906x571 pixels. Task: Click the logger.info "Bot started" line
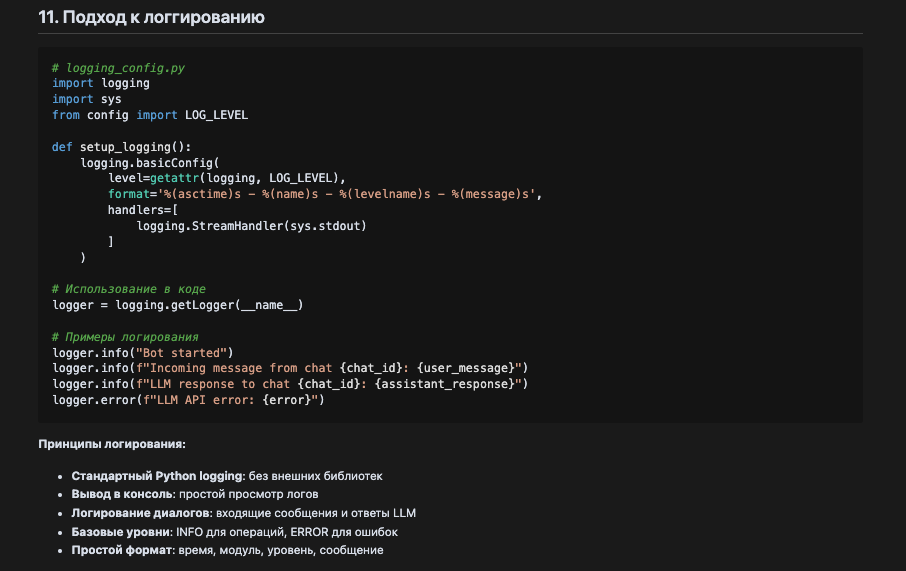coord(142,353)
